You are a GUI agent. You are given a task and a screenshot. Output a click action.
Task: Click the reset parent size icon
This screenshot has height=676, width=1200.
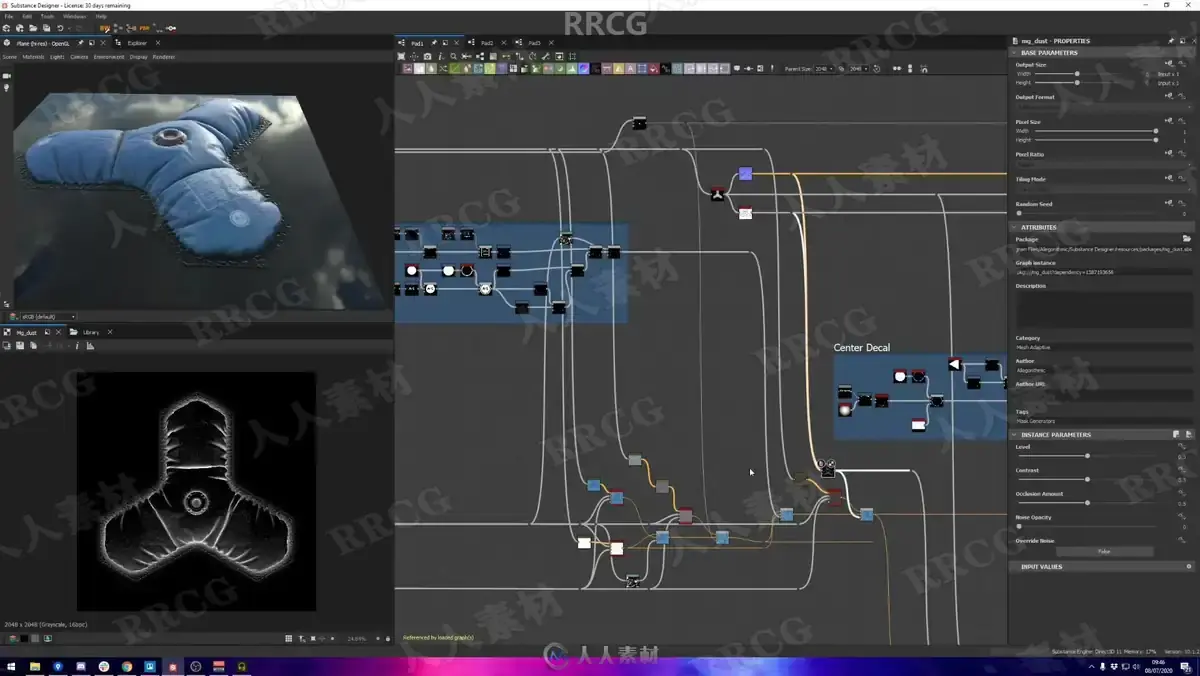pyautogui.click(x=877, y=69)
